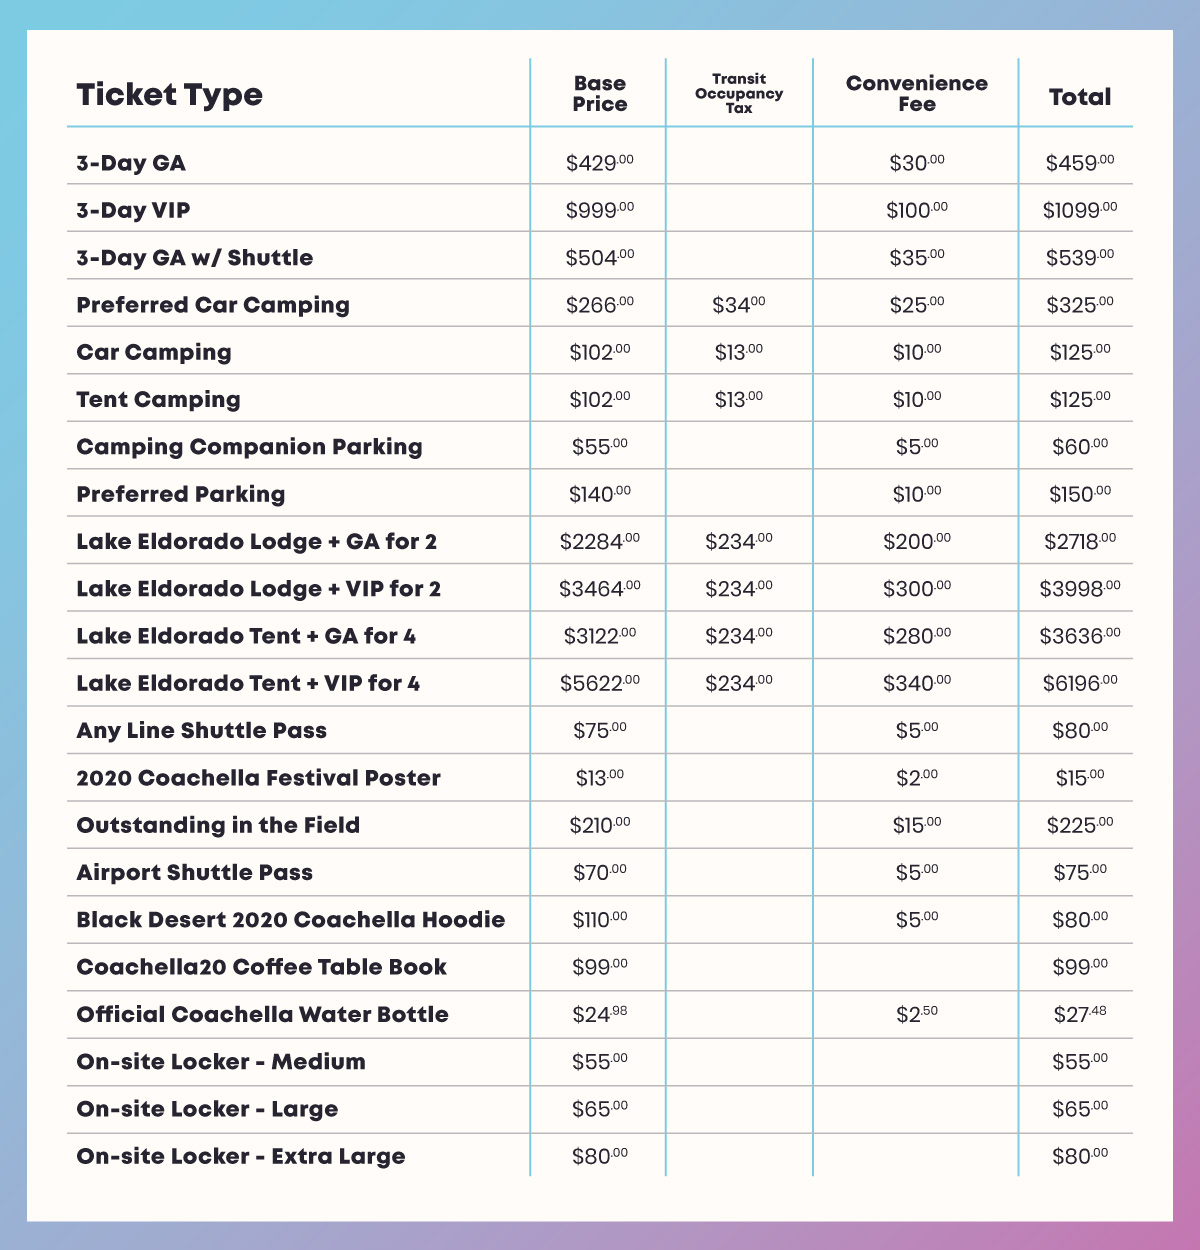Click the Base Price column header

tap(600, 94)
